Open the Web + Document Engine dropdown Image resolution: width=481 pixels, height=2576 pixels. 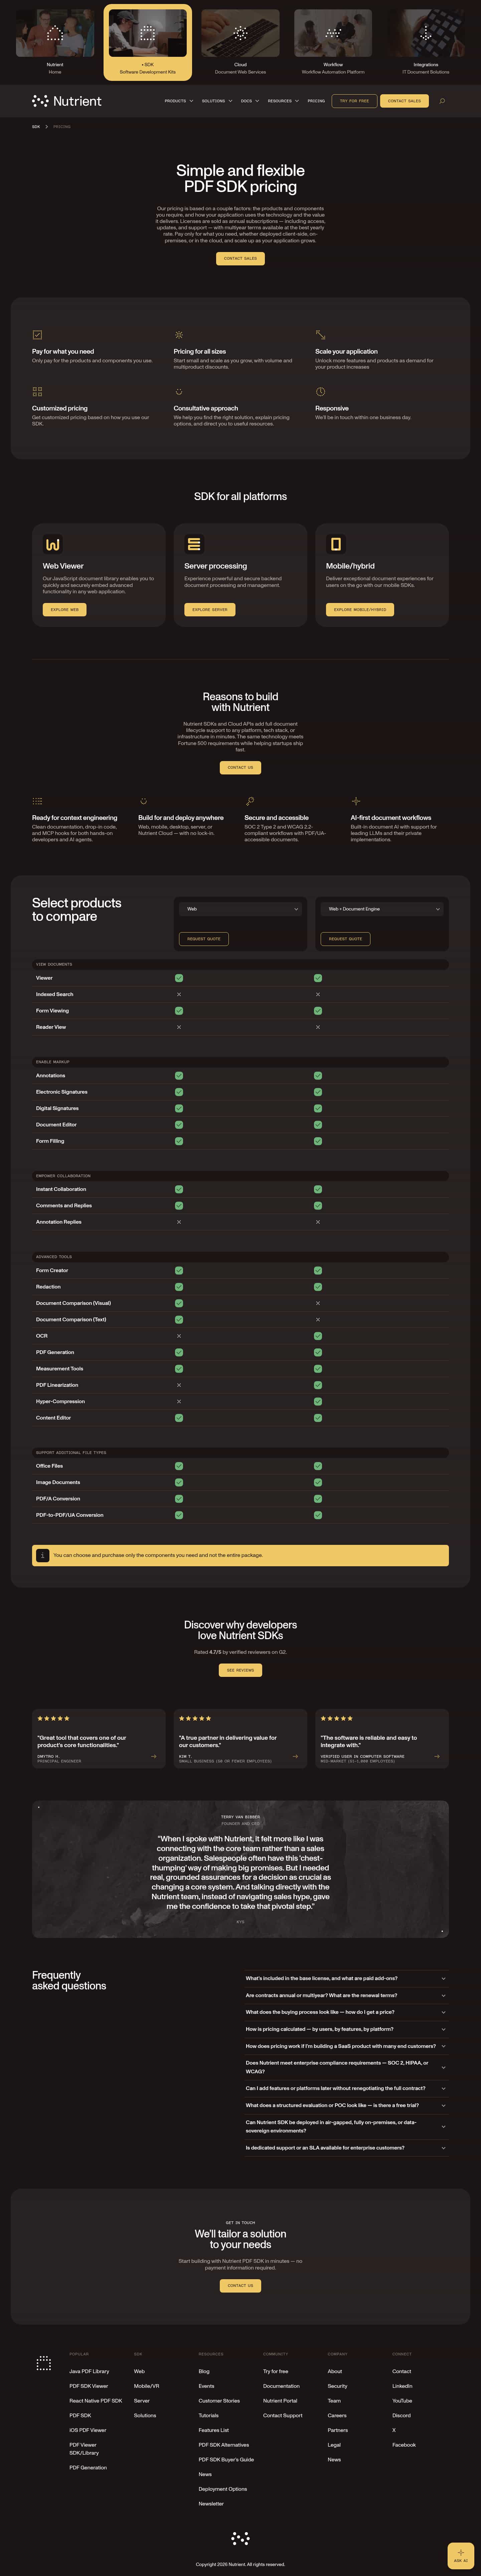(x=382, y=909)
